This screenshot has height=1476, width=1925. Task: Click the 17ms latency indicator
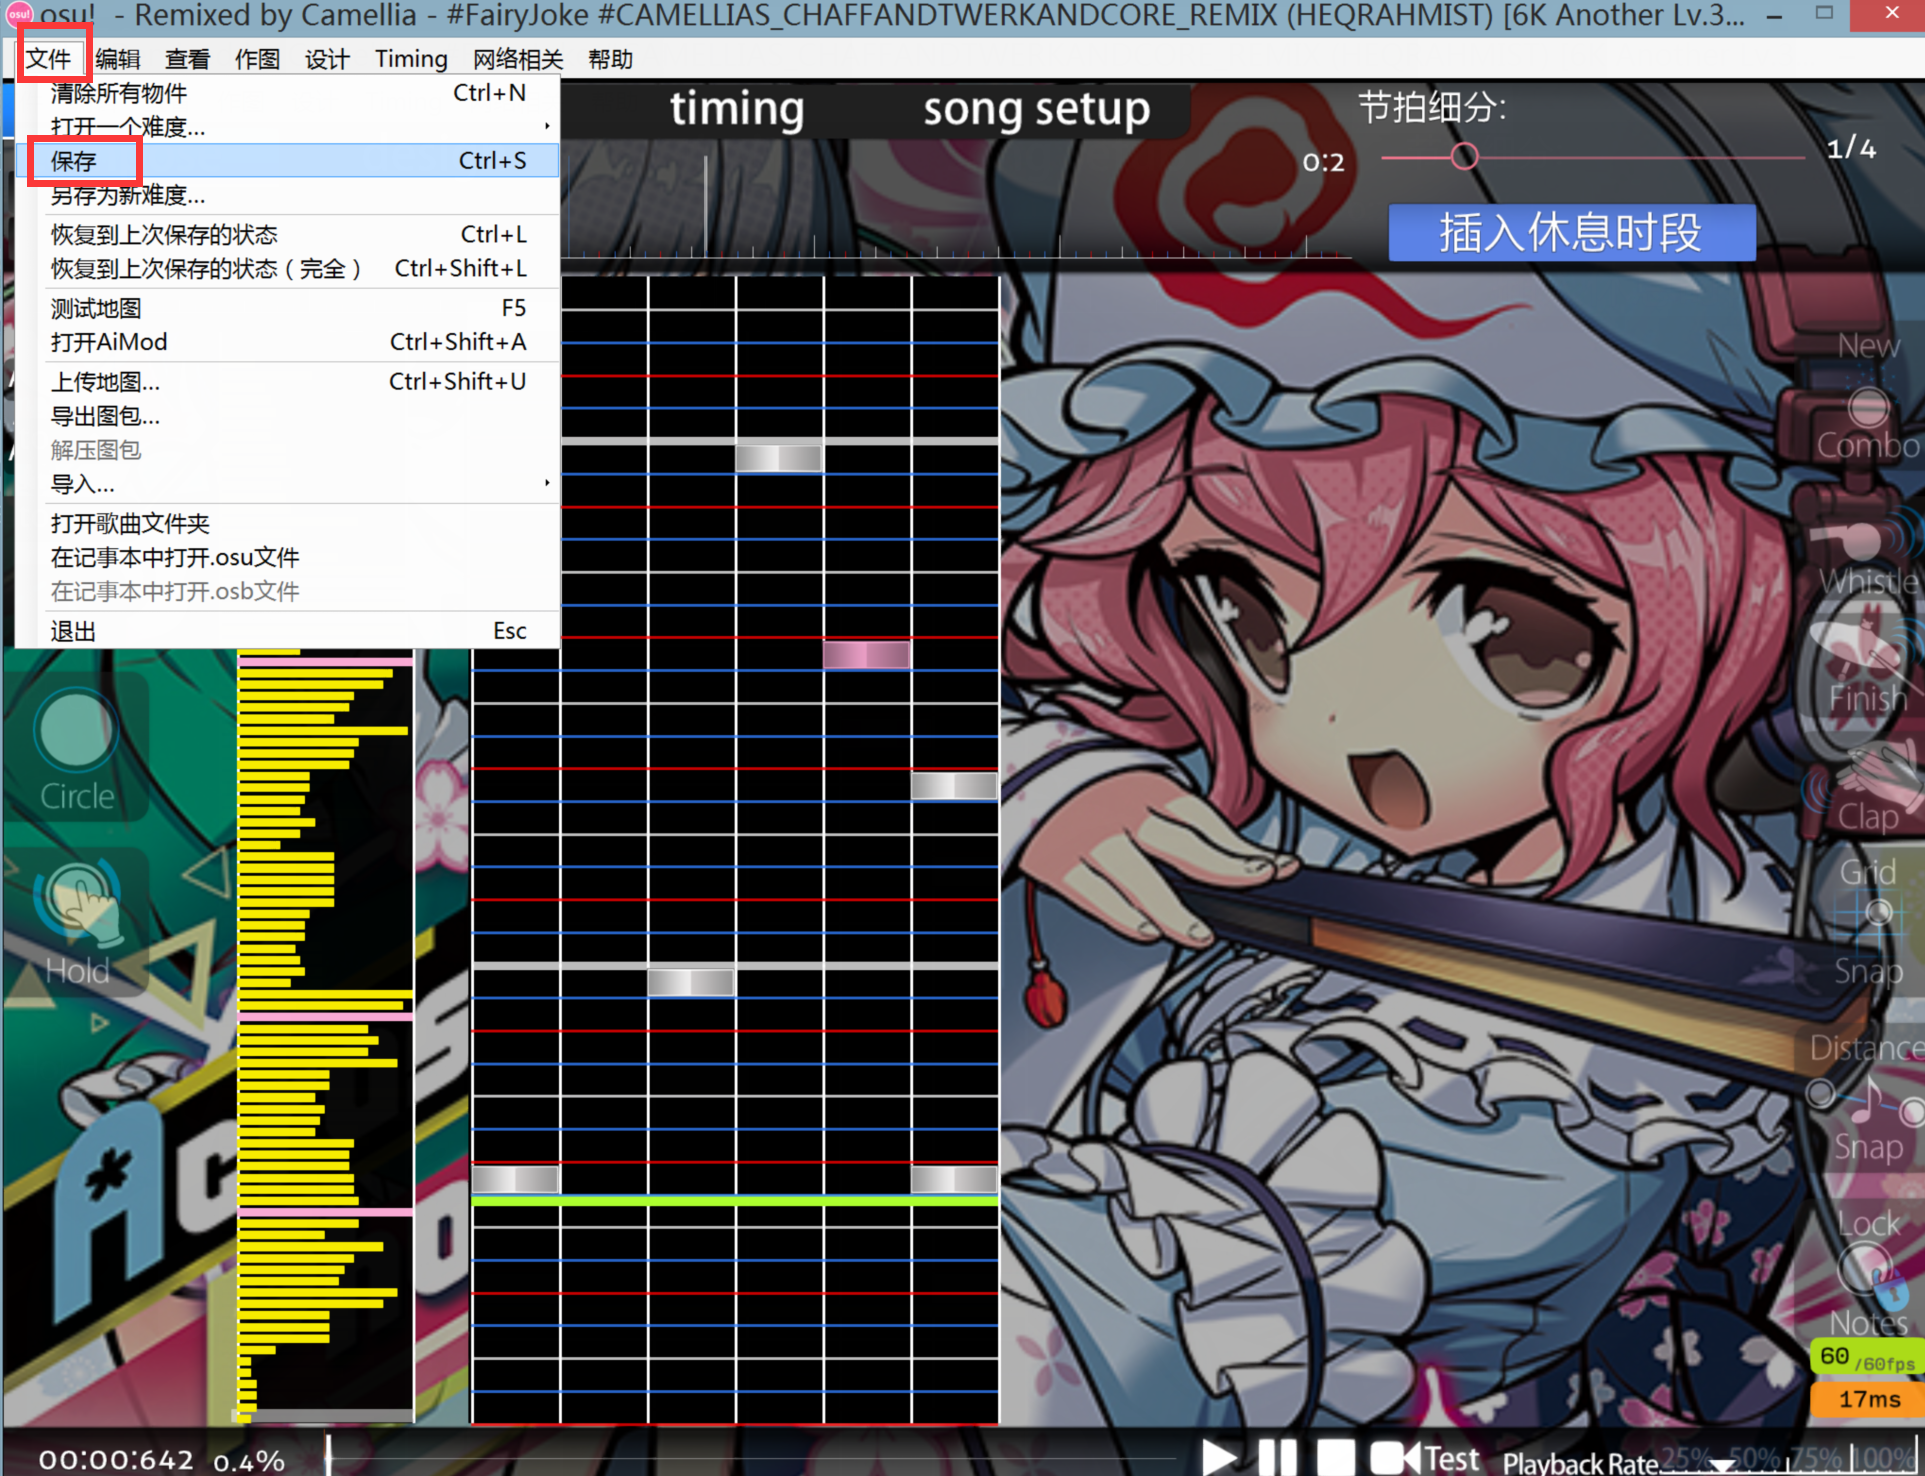coord(1868,1398)
